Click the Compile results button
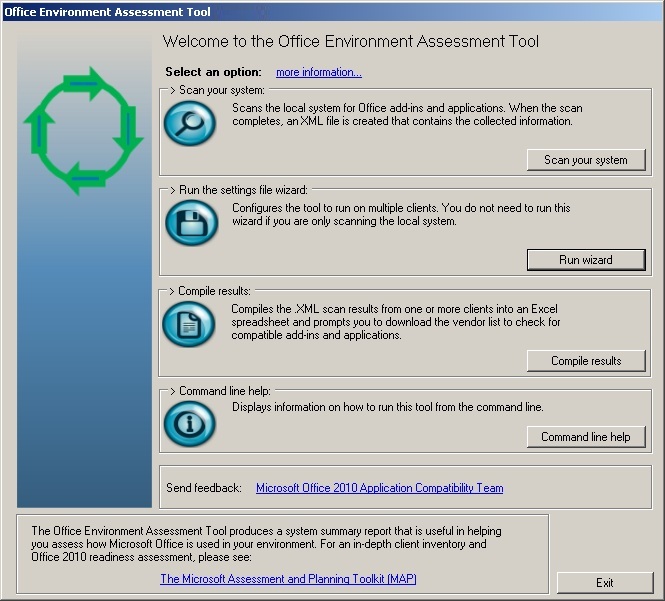Screen dimensions: 665x601 point(586,361)
